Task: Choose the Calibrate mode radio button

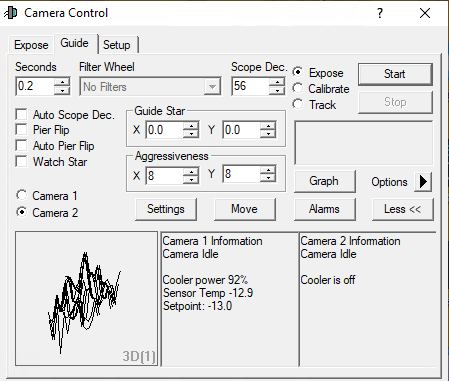Action: tap(298, 88)
